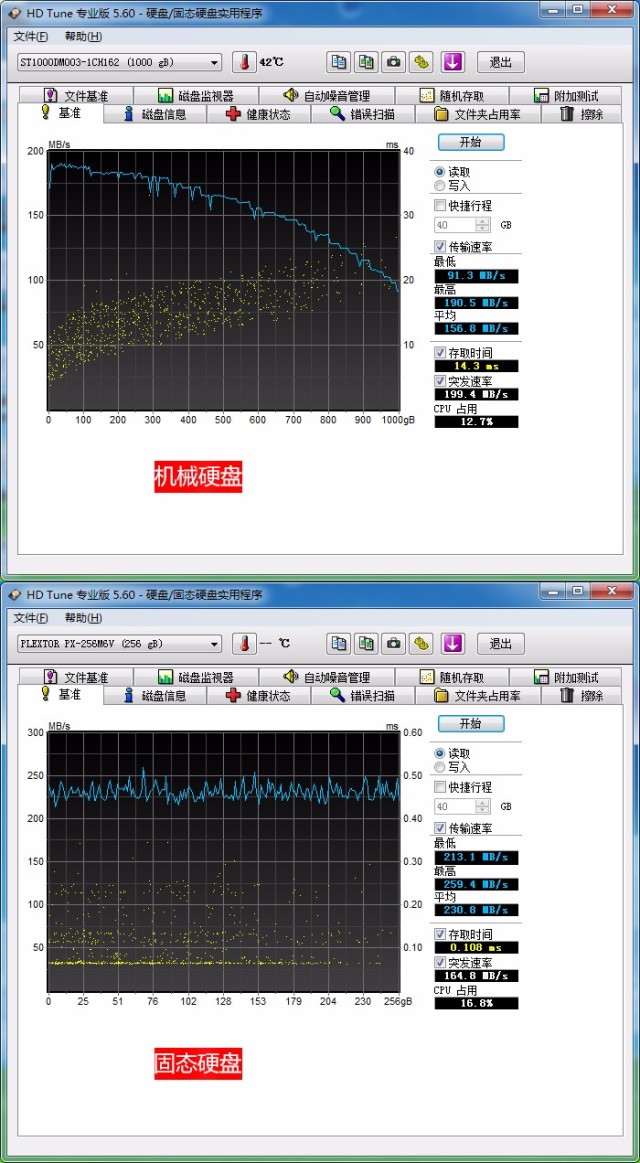Click camera save-screenshot icon in ST1000DM003 window
640x1163 pixels.
coord(393,62)
